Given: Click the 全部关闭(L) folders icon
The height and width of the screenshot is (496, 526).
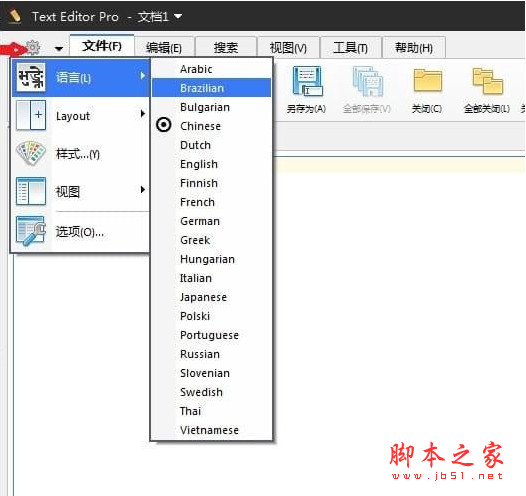Looking at the screenshot, I should tap(487, 81).
